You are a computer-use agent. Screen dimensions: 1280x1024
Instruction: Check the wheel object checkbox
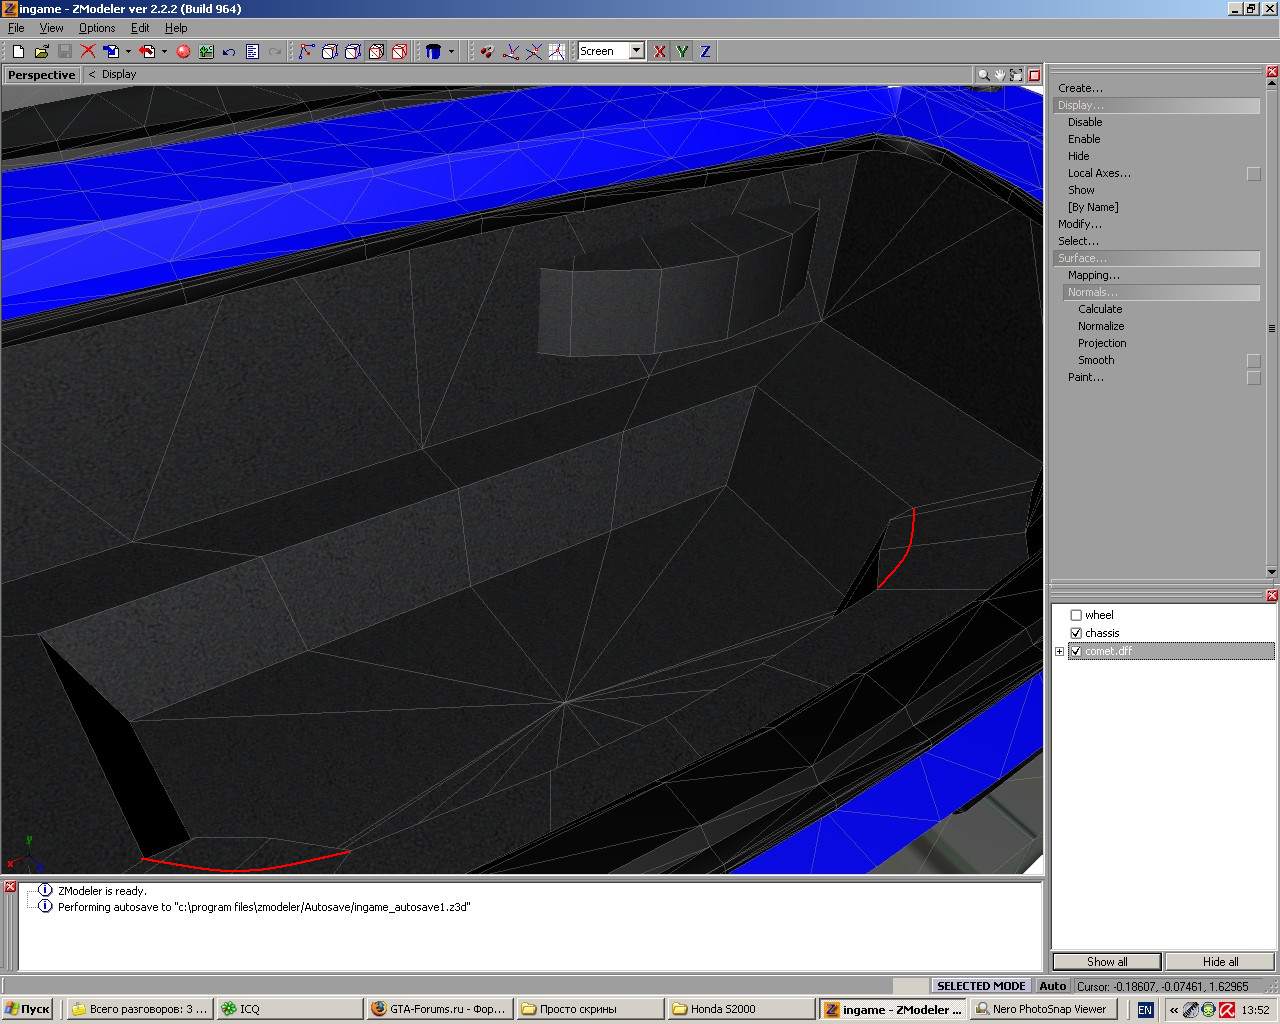1076,615
